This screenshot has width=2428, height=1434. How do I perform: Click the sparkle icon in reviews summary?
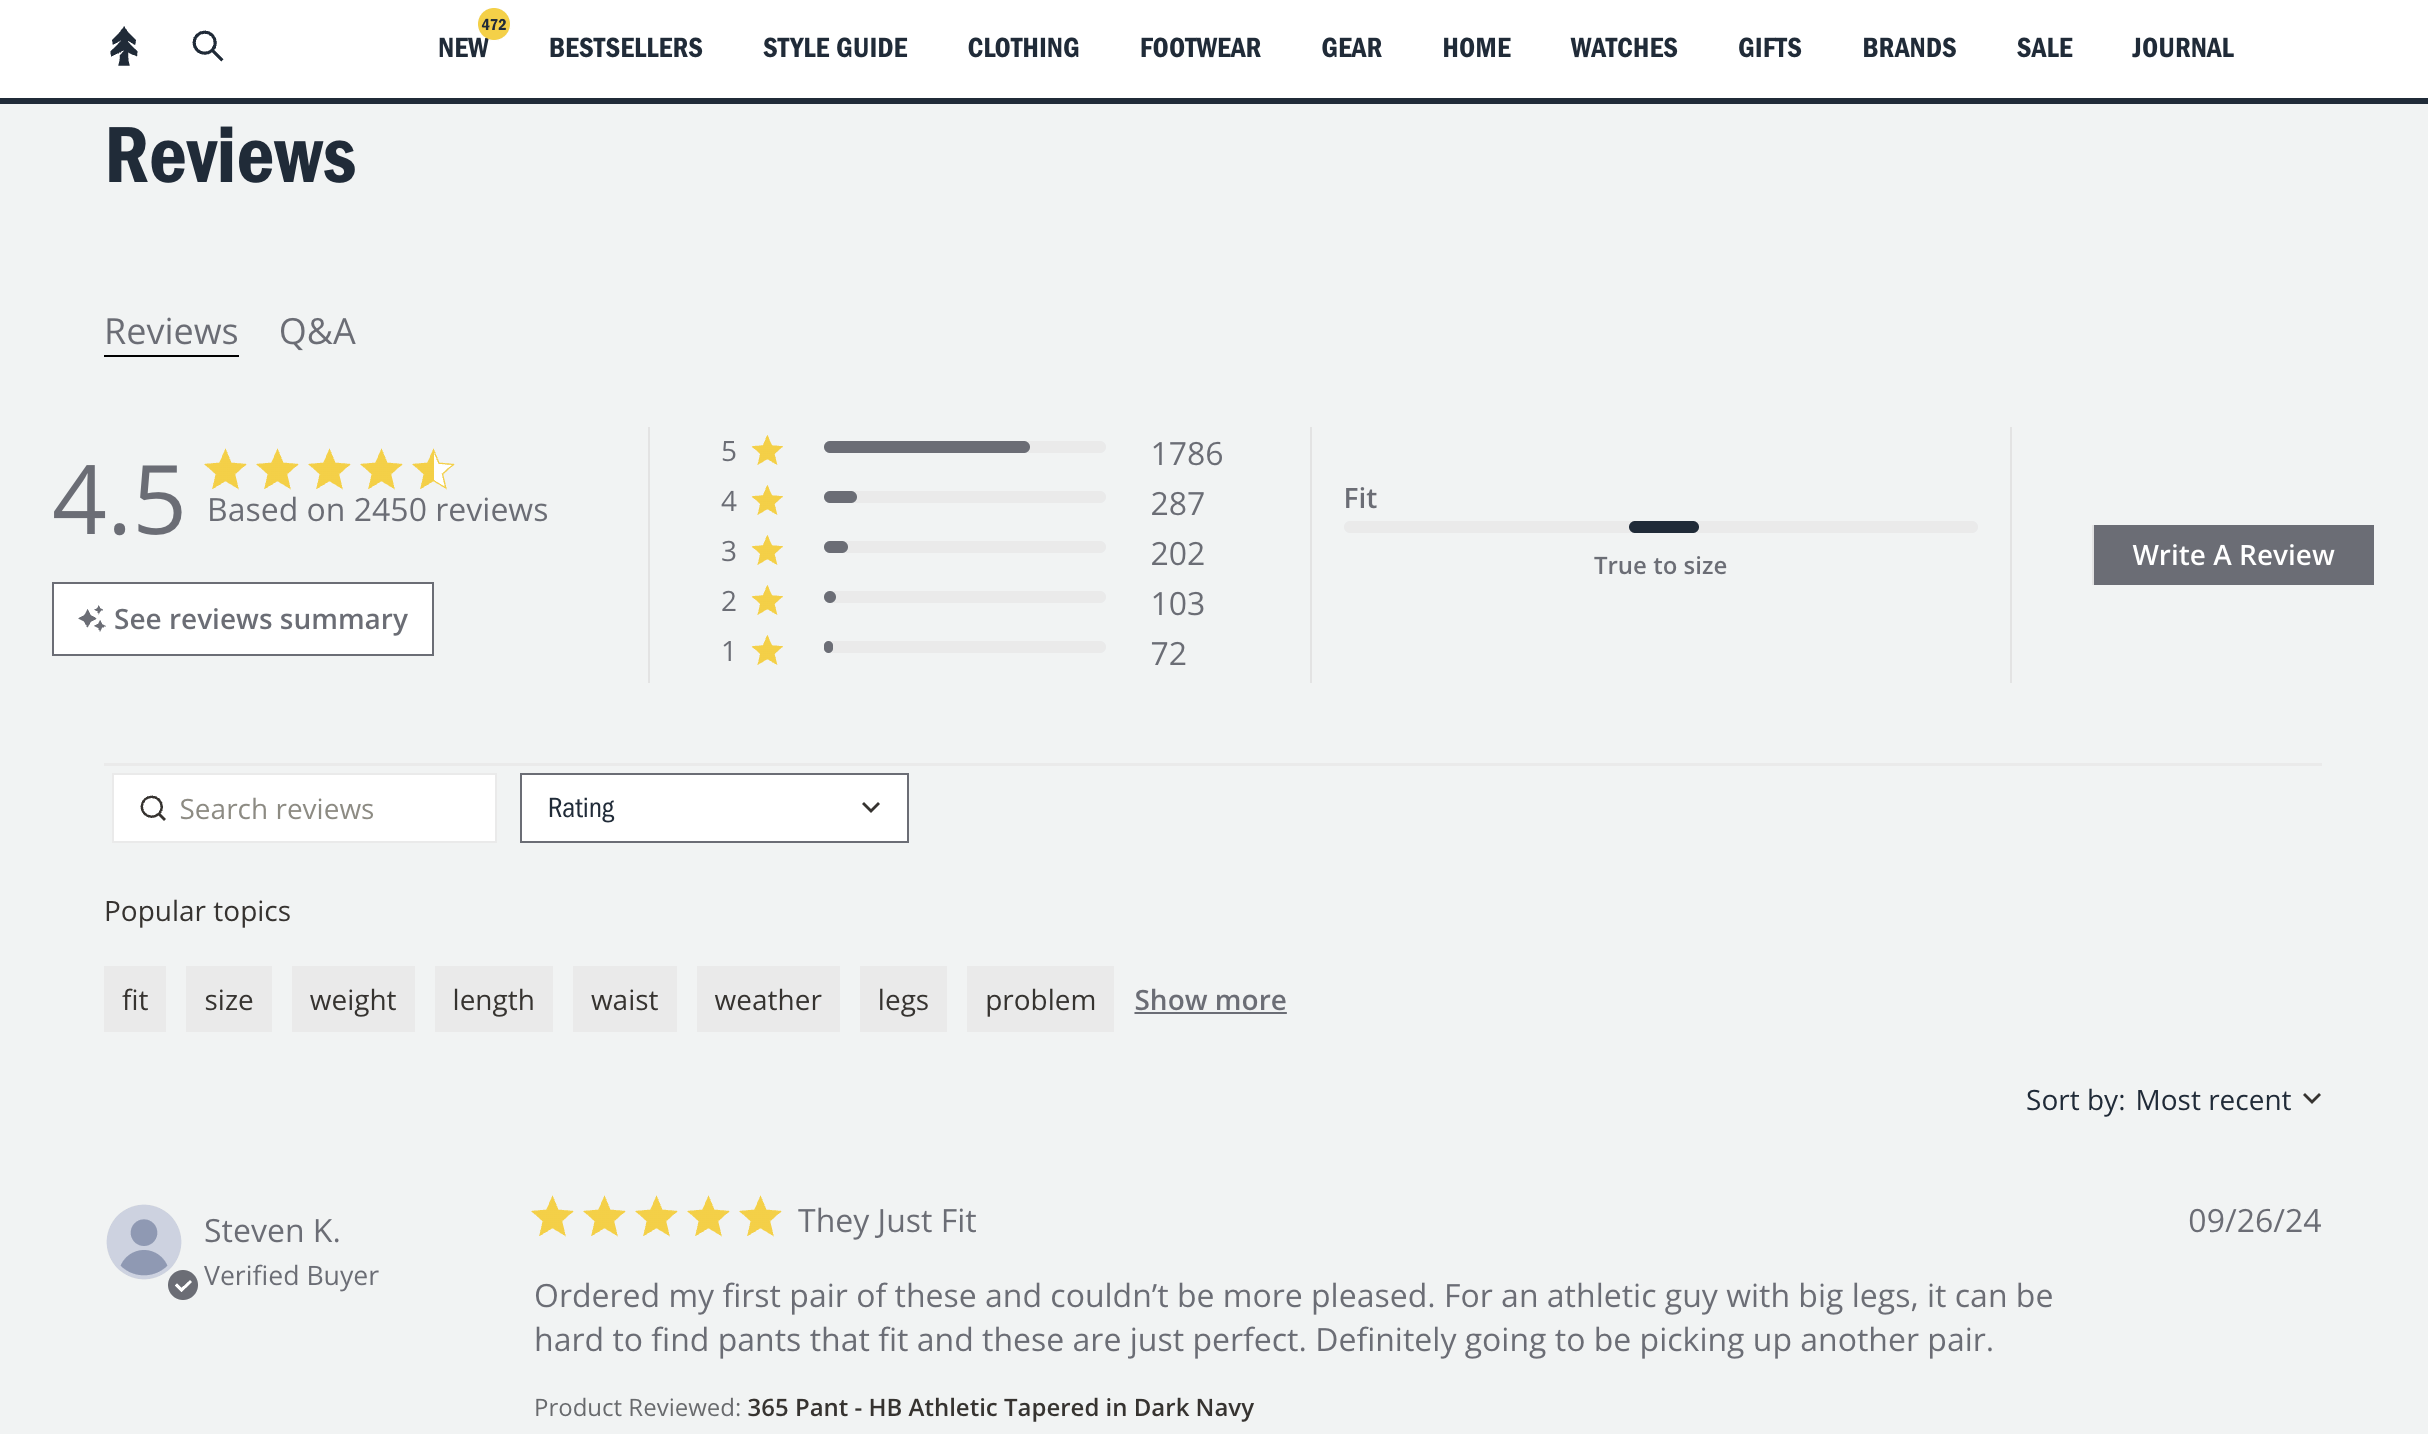[92, 619]
